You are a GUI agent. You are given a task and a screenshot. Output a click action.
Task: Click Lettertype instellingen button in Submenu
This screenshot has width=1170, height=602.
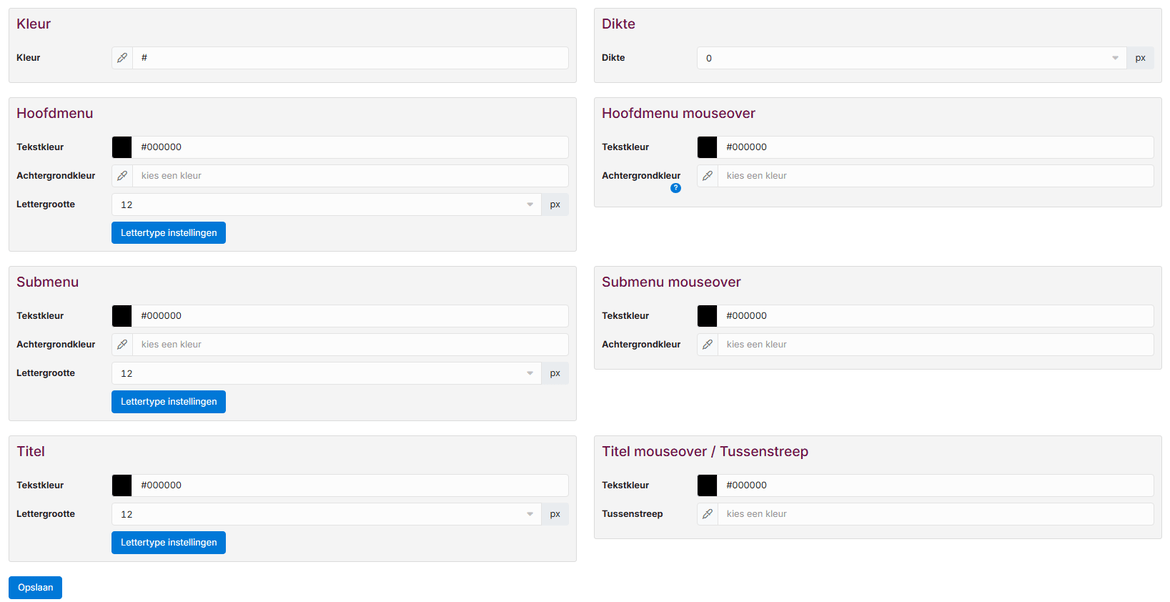click(168, 402)
